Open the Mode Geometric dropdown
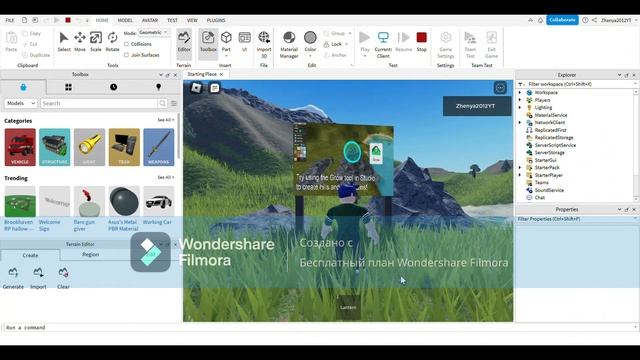This screenshot has width=640, height=360. 153,32
